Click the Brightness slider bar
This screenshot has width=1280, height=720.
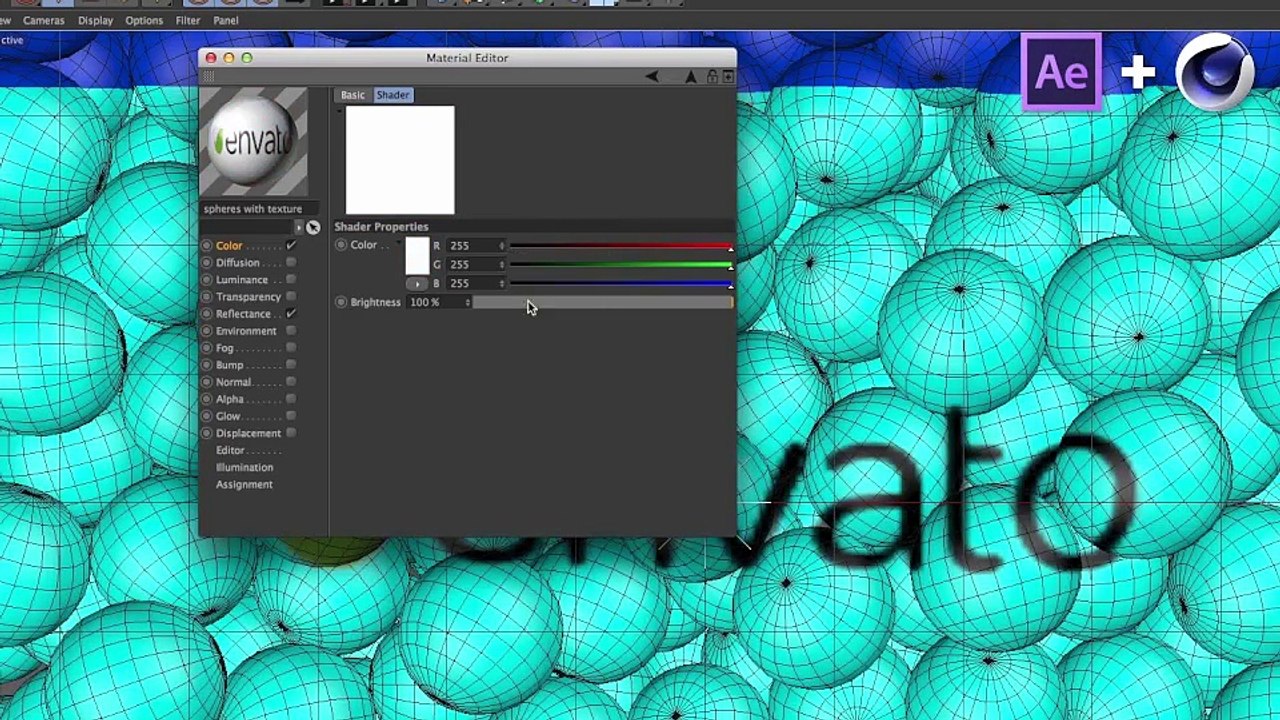(603, 302)
